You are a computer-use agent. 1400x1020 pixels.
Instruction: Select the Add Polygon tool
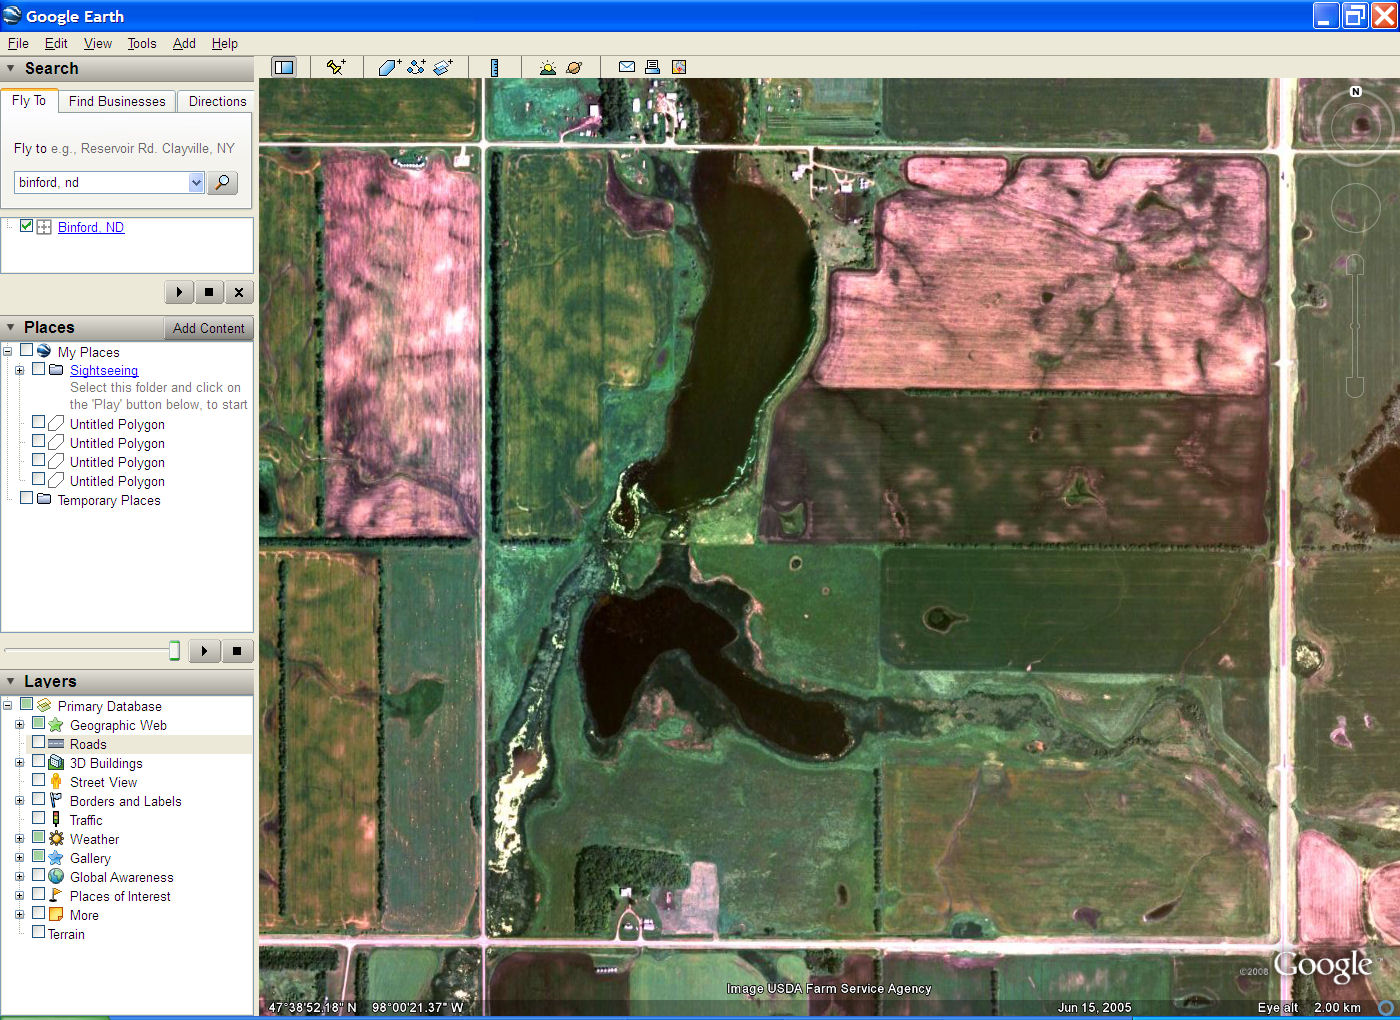click(x=389, y=67)
